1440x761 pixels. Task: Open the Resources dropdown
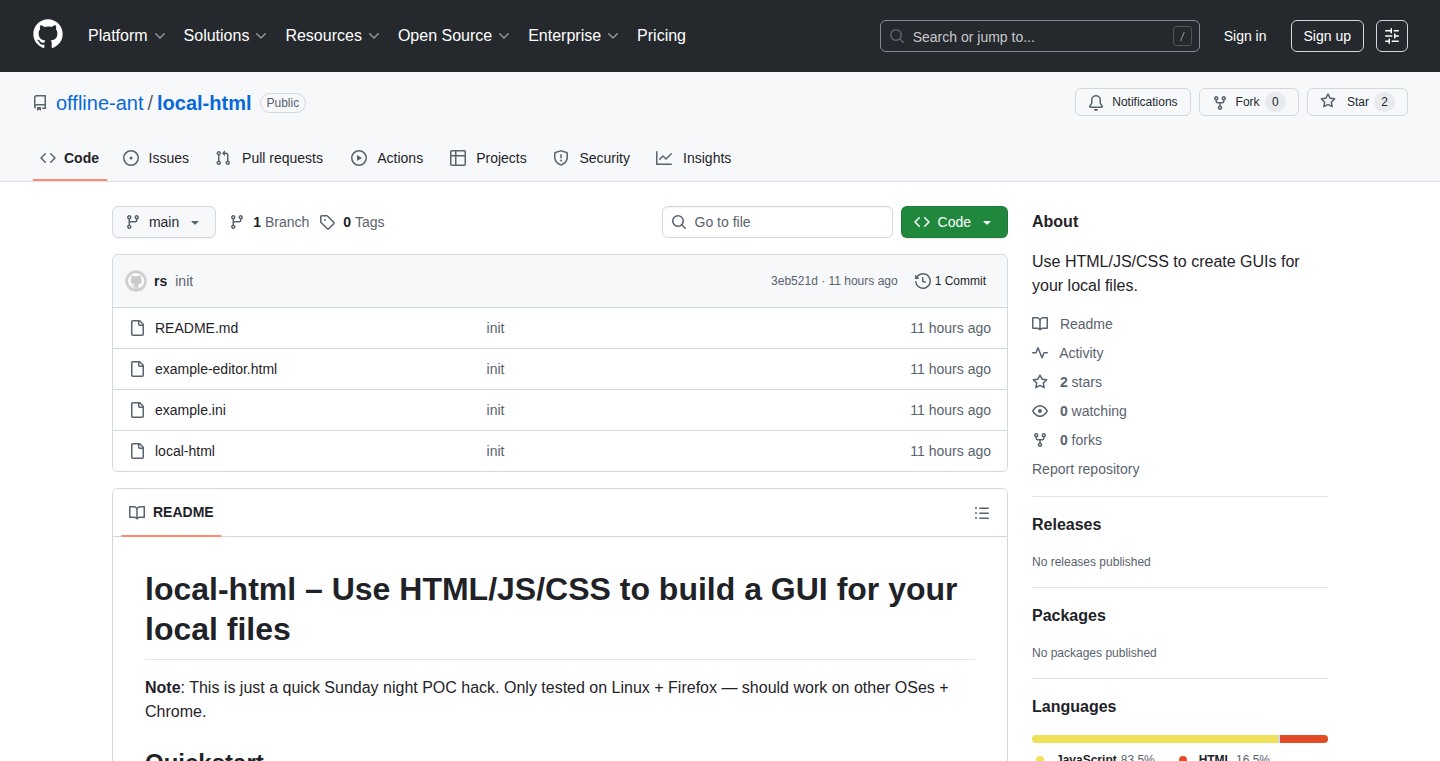click(x=332, y=35)
